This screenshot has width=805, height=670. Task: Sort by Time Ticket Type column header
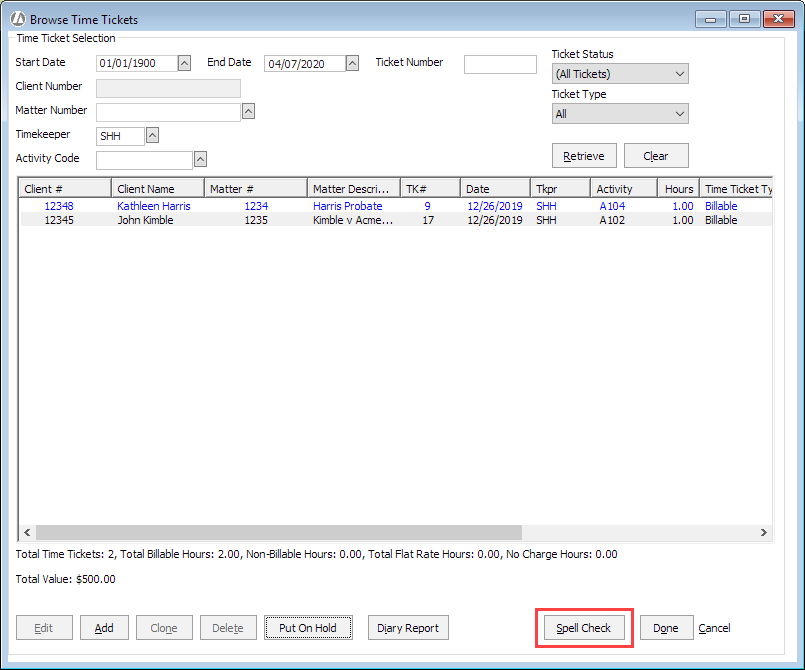click(736, 188)
